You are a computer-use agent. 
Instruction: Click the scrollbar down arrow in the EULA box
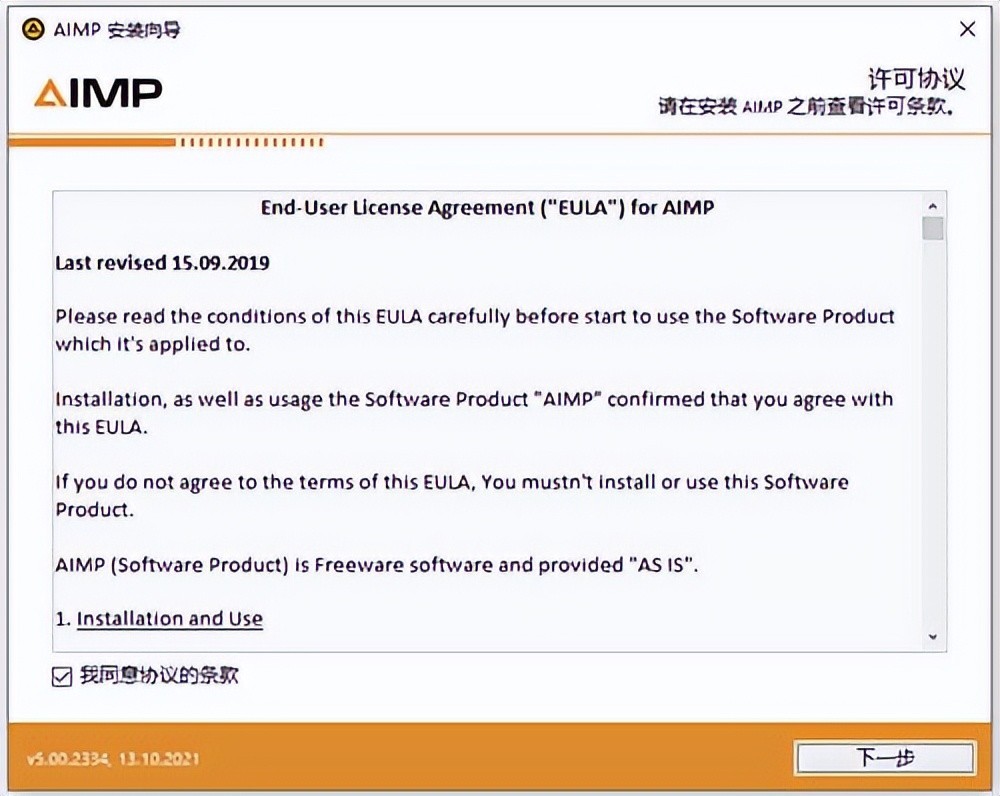click(933, 637)
